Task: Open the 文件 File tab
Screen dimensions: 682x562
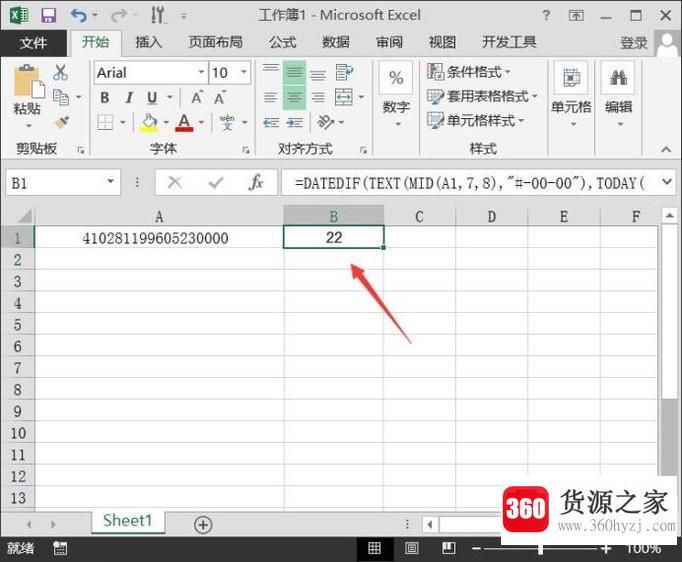Action: click(33, 43)
